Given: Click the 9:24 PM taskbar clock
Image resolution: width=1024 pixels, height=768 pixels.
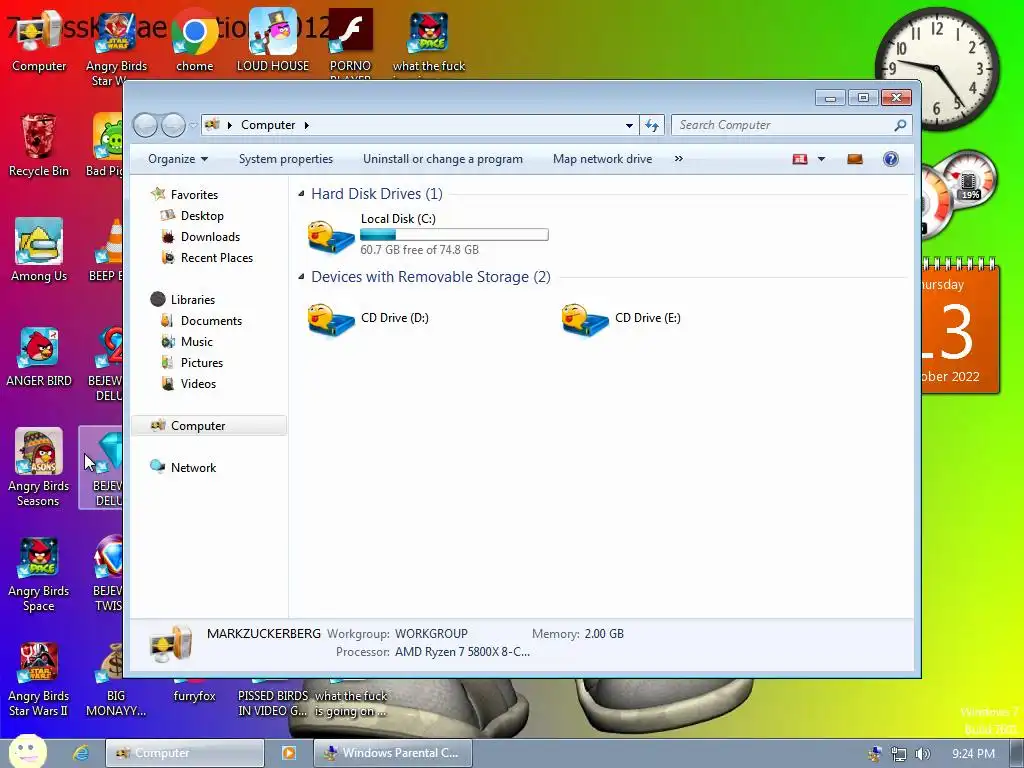Looking at the screenshot, I should point(973,754).
